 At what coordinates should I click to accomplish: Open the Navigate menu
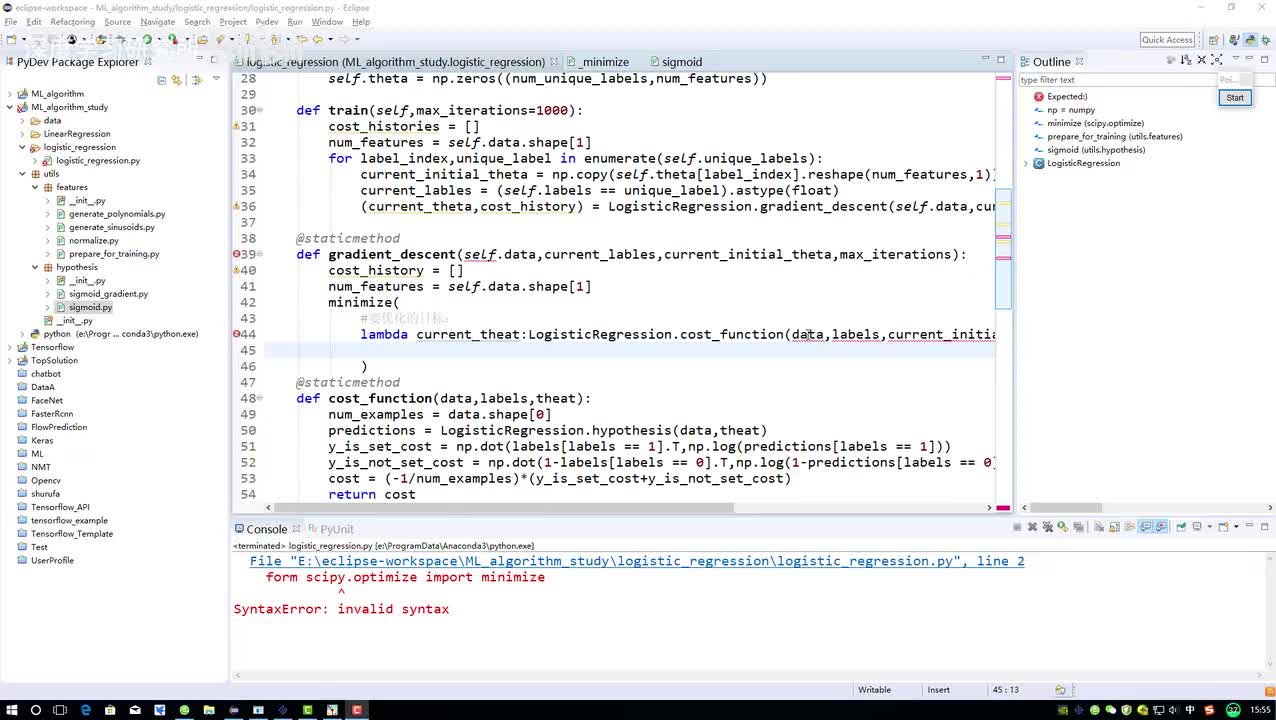click(x=157, y=22)
